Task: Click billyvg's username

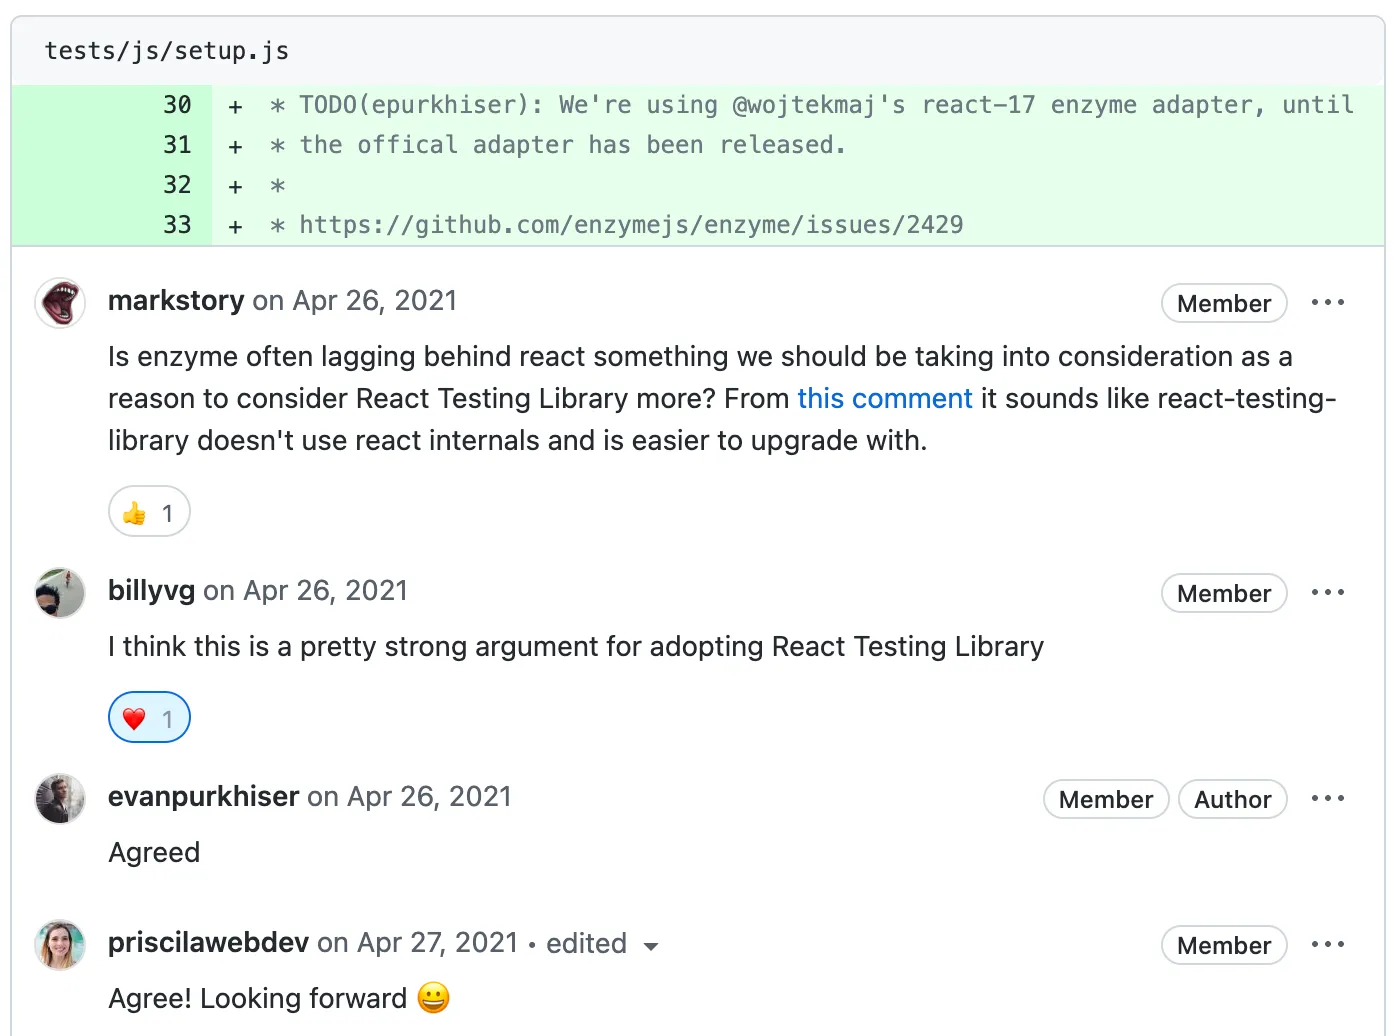Action: click(151, 590)
